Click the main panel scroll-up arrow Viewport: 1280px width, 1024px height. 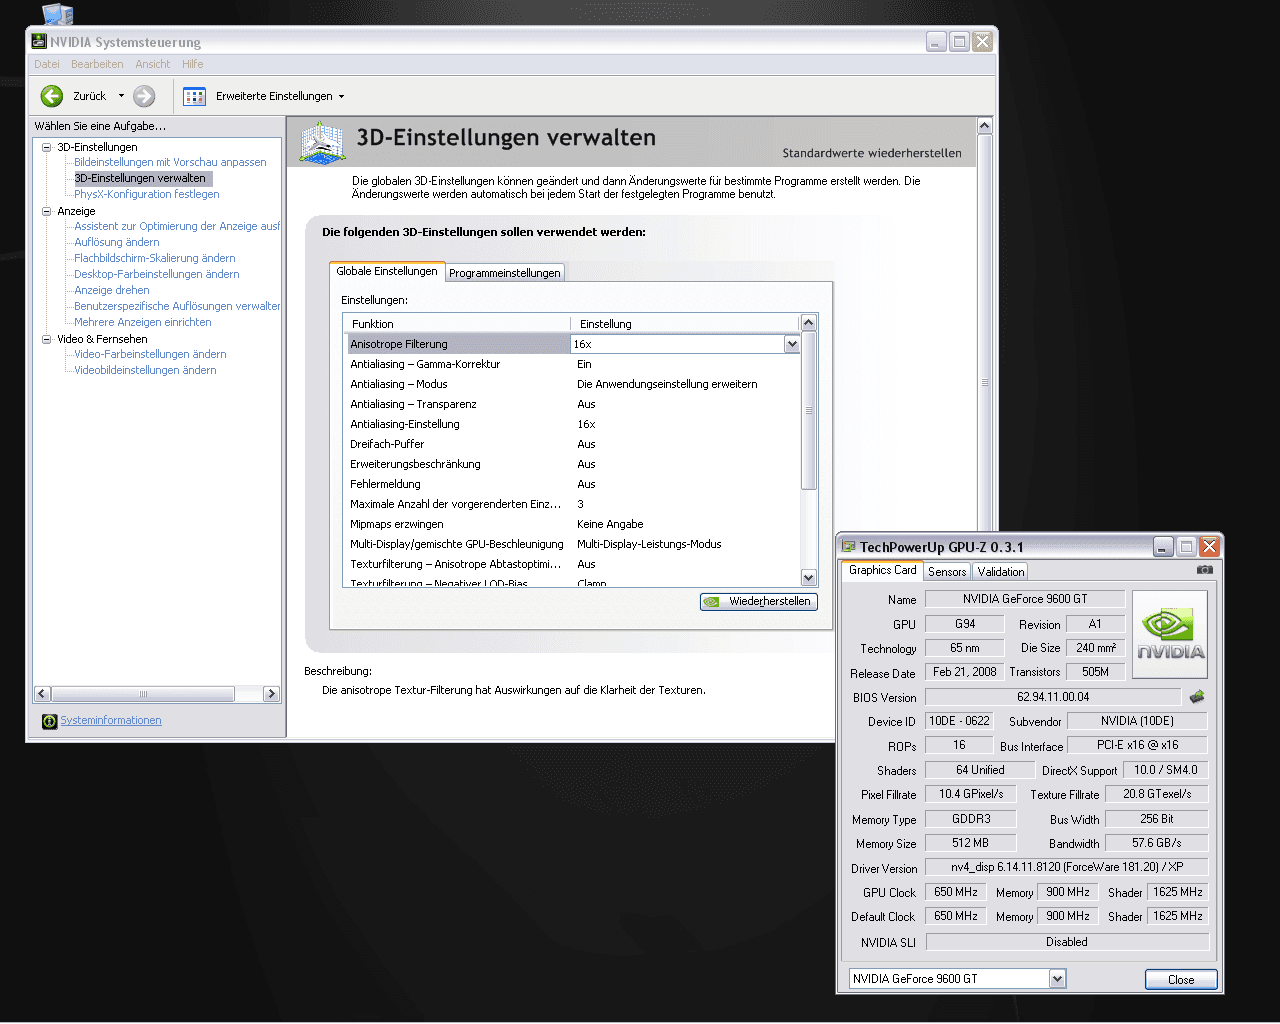984,125
